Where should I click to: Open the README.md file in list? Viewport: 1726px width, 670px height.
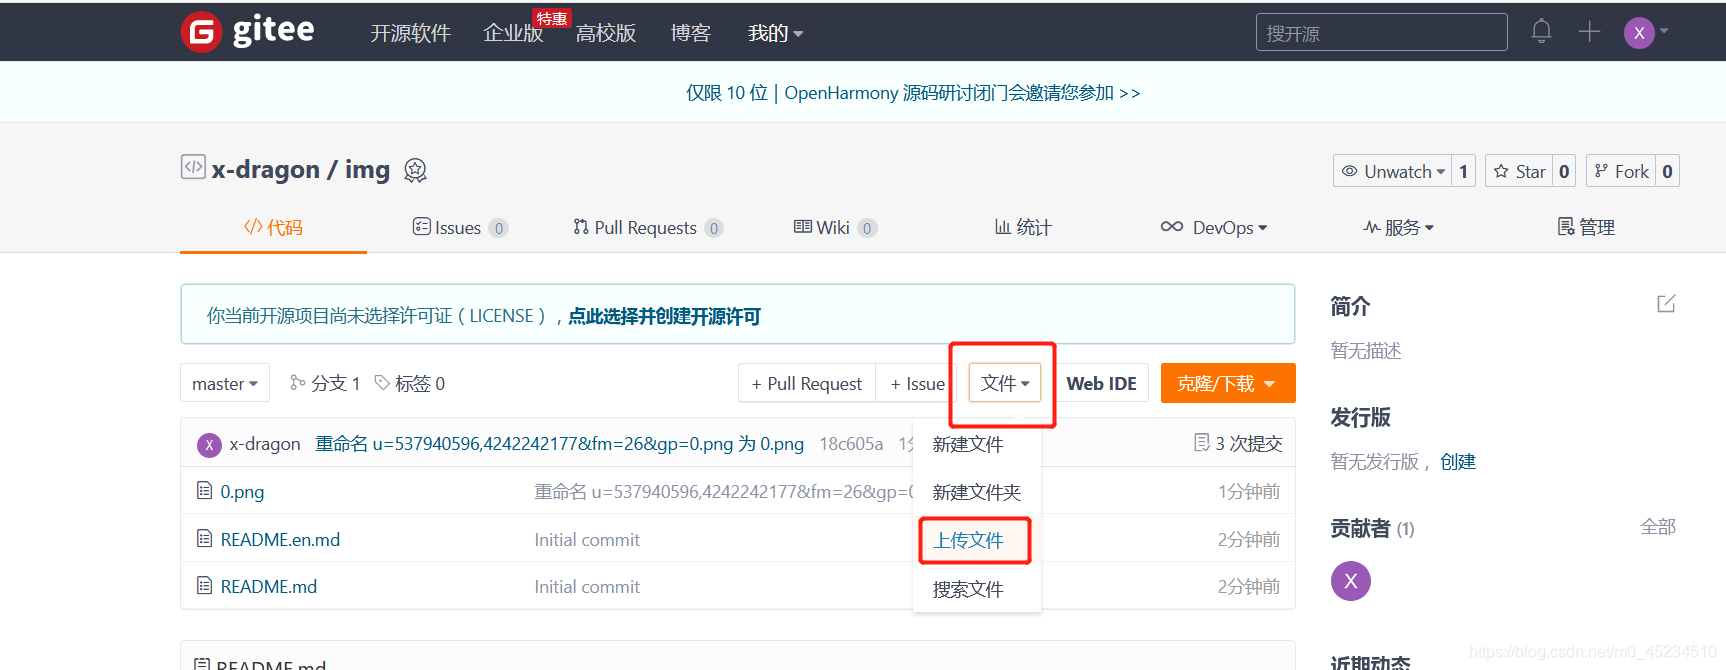pos(268,586)
